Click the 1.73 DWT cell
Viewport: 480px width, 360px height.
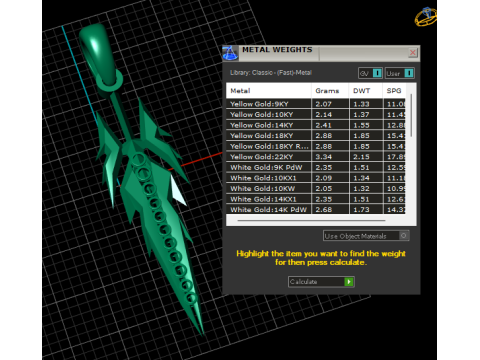pos(366,209)
